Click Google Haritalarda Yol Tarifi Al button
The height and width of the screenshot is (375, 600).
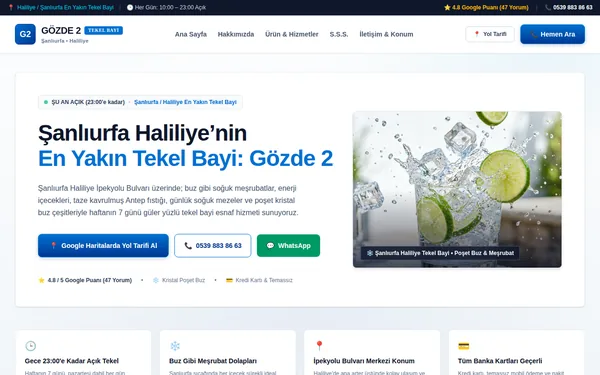[x=103, y=246]
